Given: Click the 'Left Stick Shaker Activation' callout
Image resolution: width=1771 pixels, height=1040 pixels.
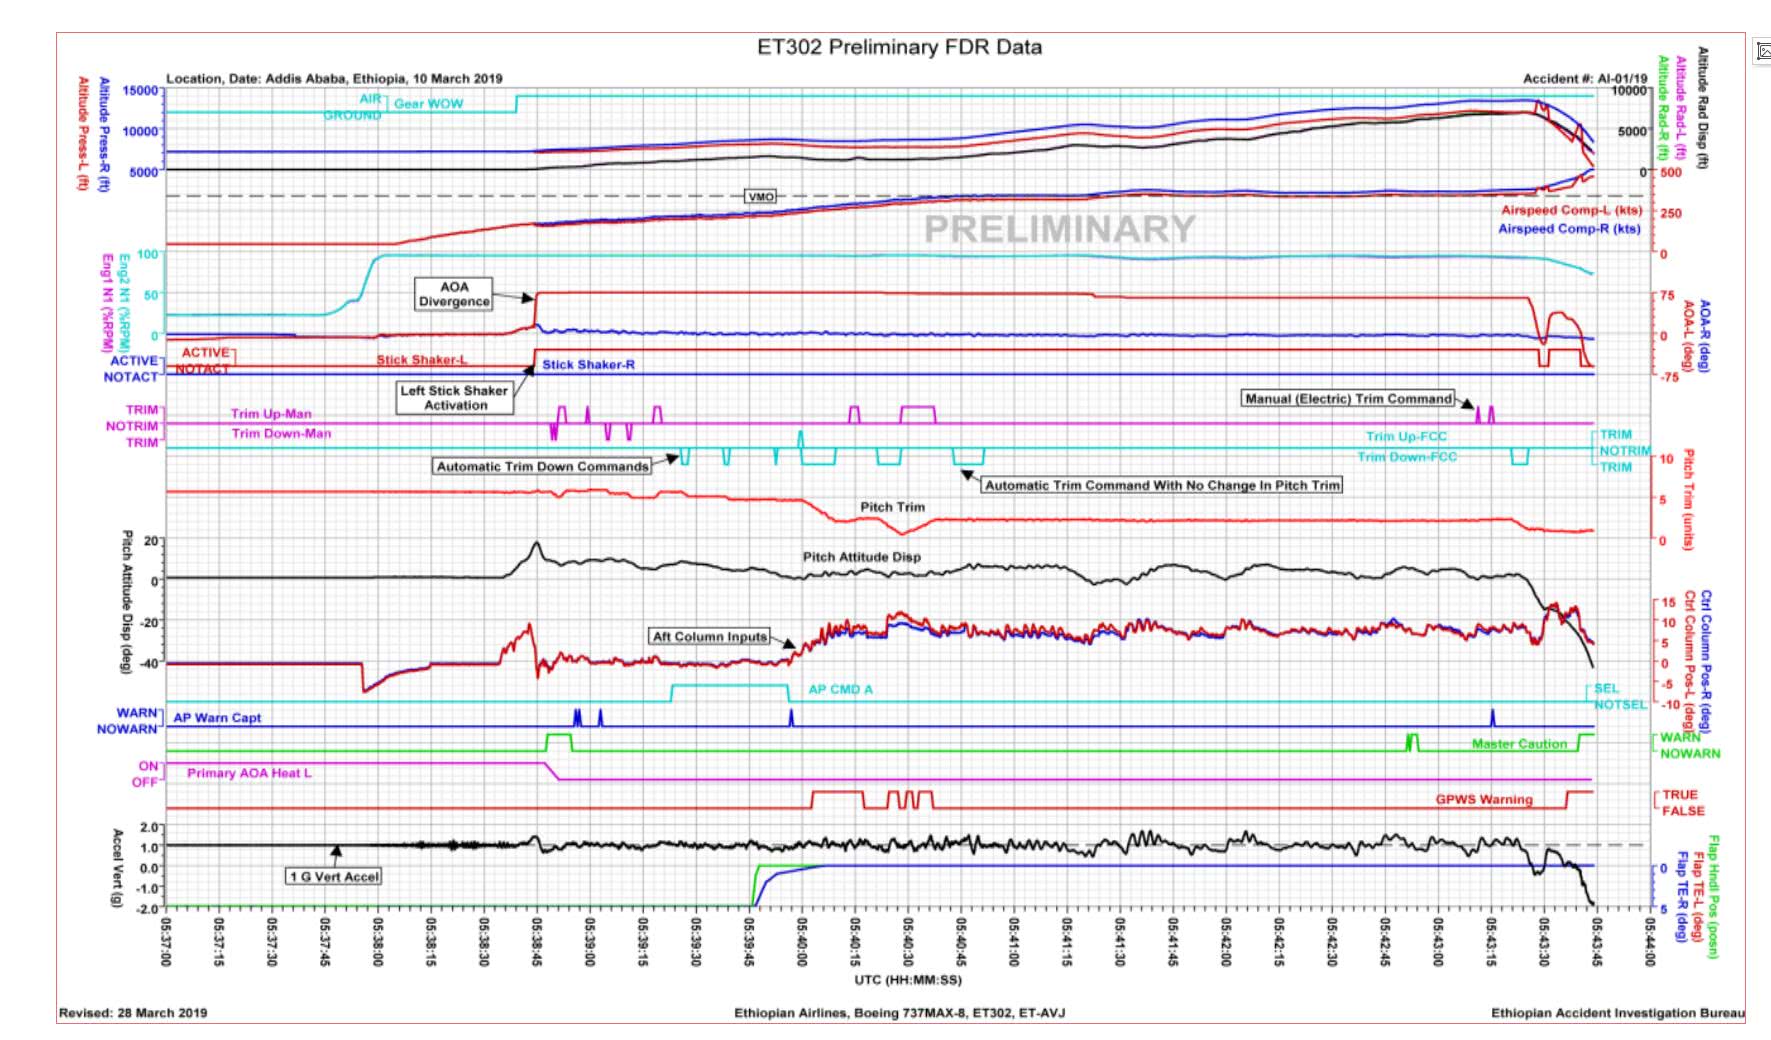Looking at the screenshot, I should (455, 398).
